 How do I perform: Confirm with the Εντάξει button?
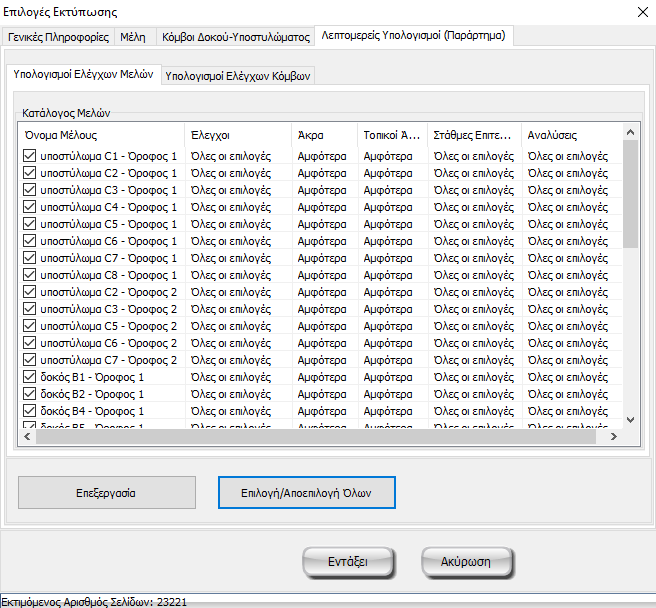tap(347, 562)
